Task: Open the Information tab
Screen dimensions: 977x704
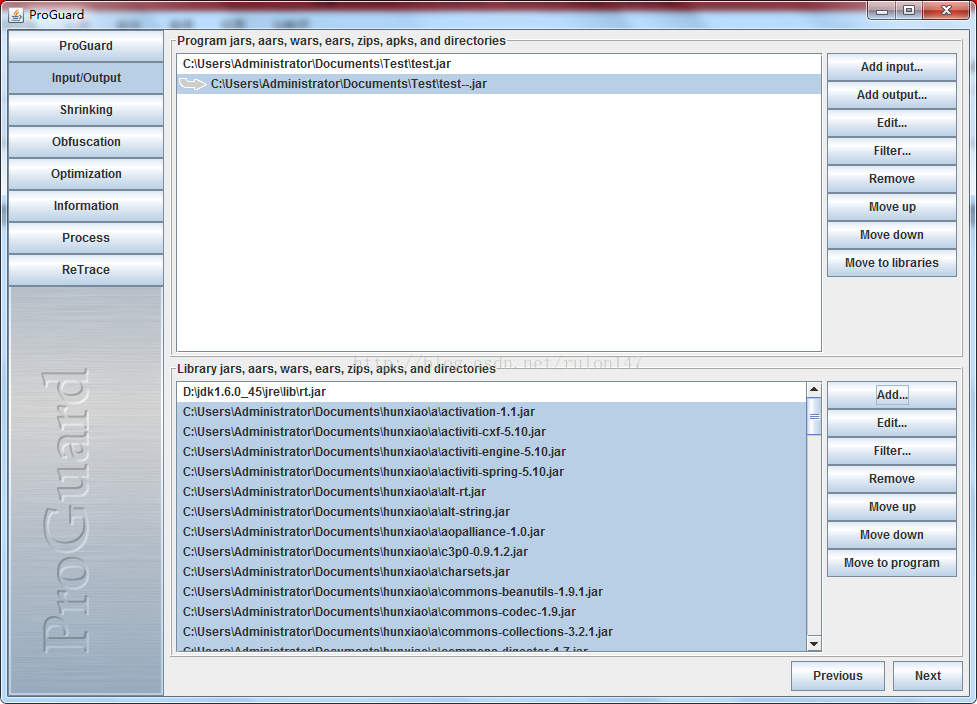Action: point(86,206)
